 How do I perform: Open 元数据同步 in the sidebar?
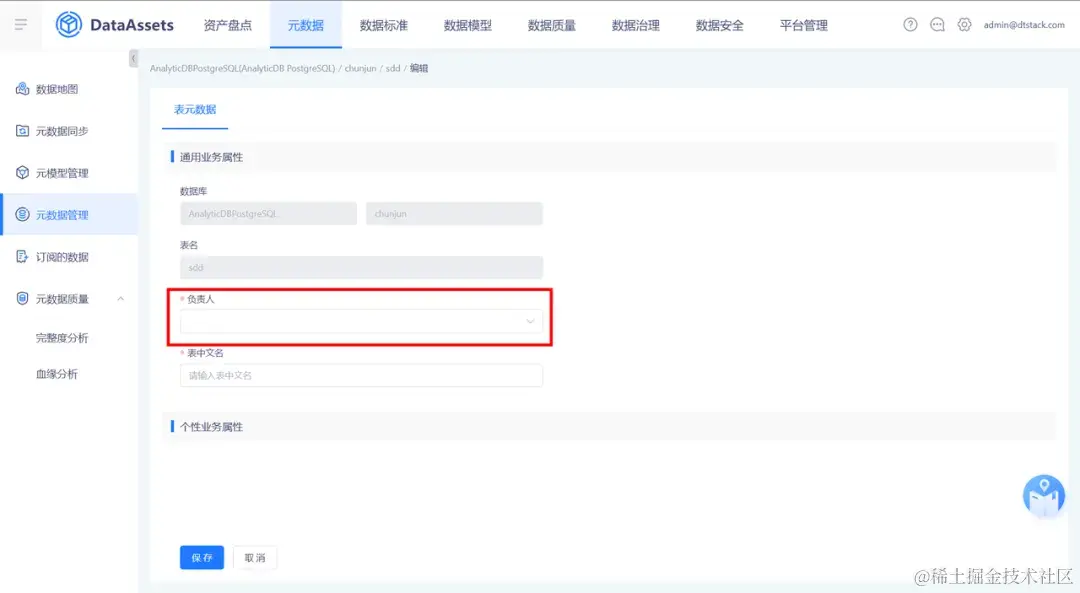[62, 131]
